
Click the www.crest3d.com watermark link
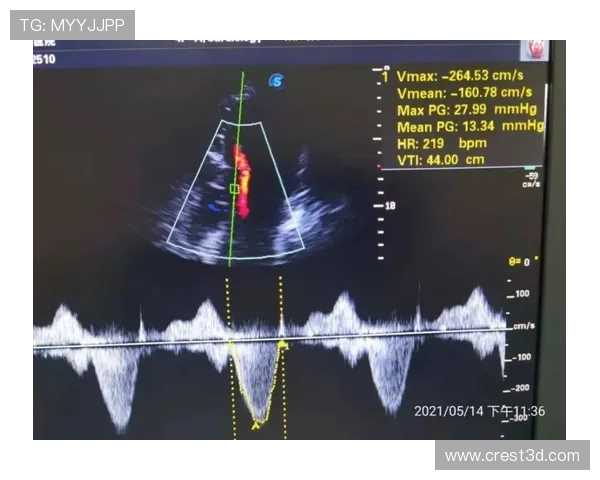(x=511, y=456)
